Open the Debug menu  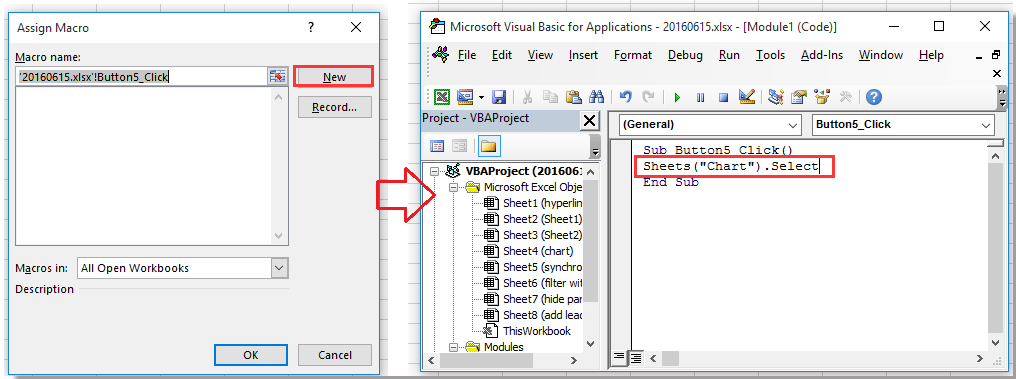point(685,55)
